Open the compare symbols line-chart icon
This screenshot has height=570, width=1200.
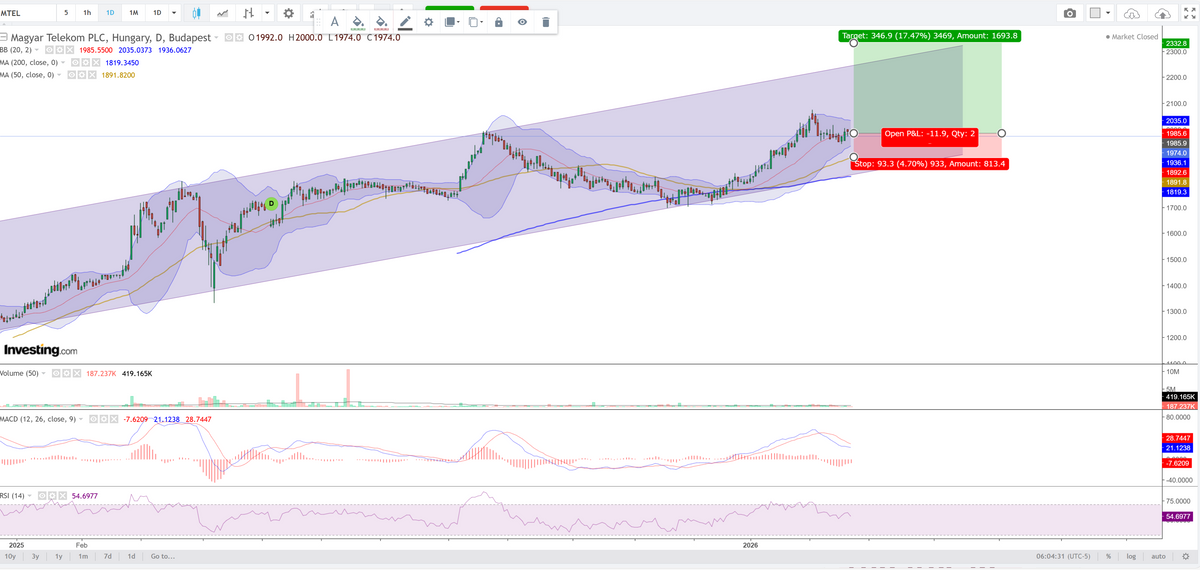click(221, 13)
